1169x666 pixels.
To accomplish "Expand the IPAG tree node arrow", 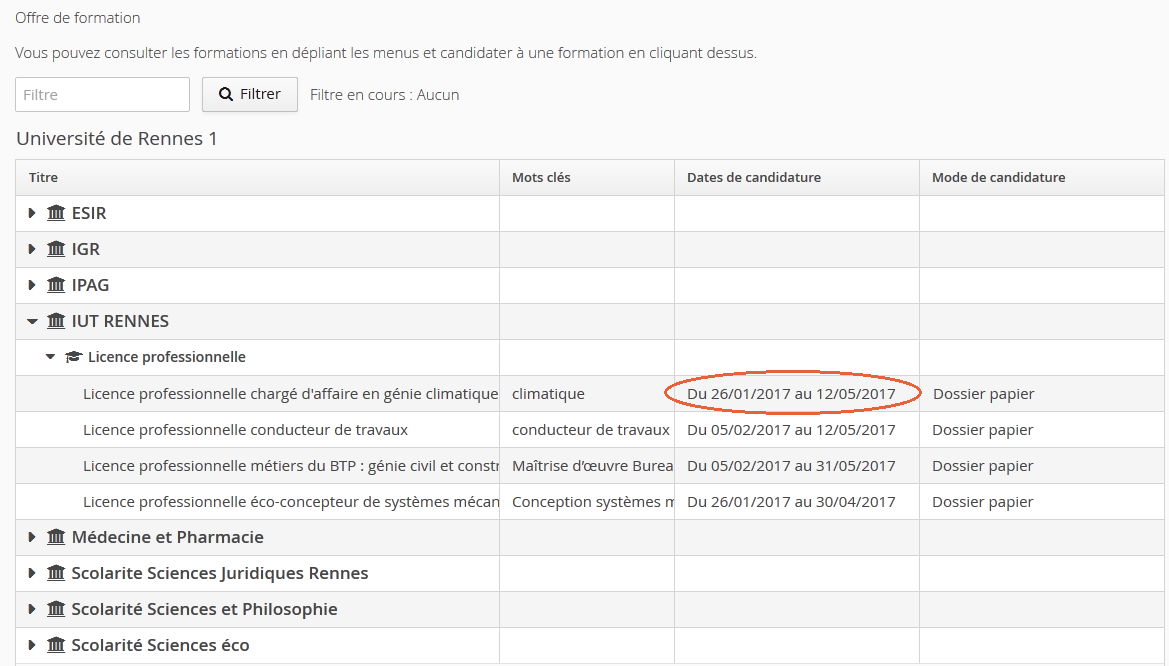I will (31, 285).
